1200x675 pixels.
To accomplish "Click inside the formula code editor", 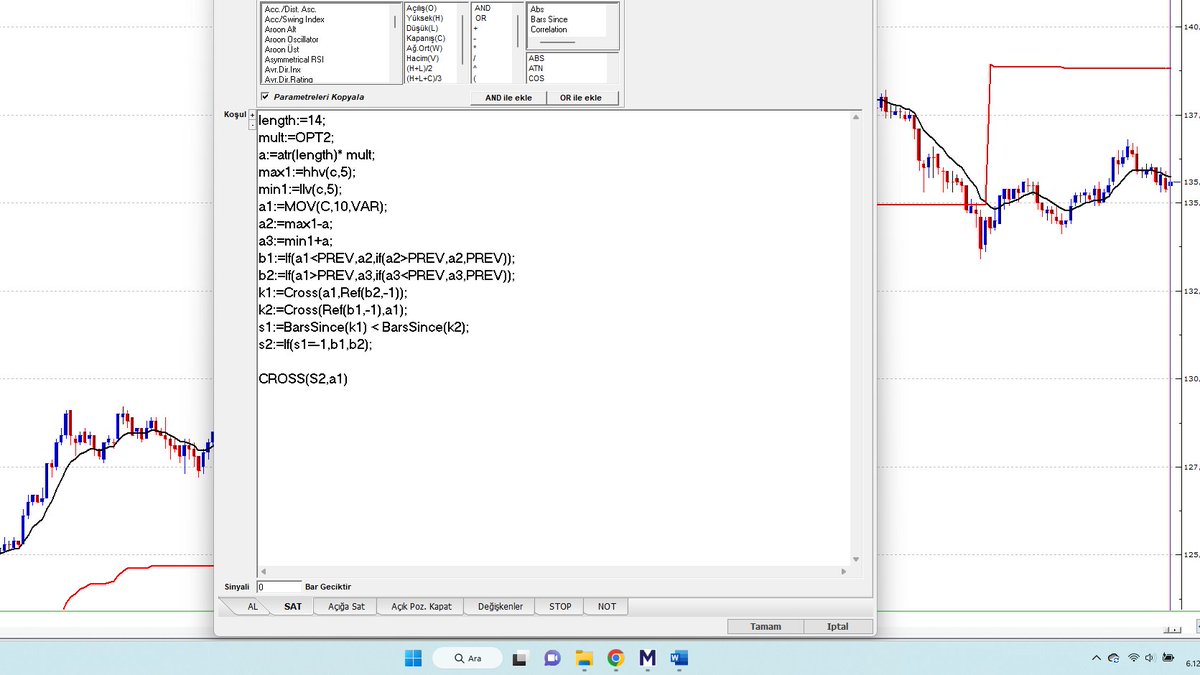I will [553, 338].
